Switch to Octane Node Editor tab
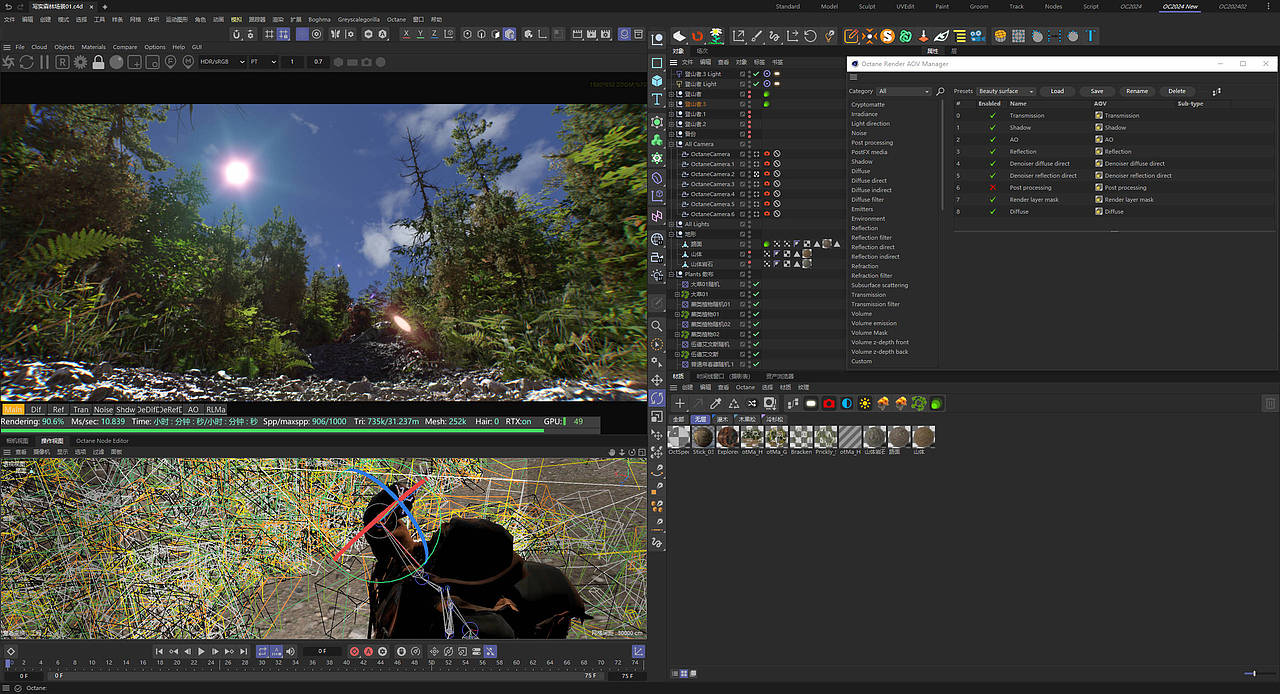Screen dimensions: 1280x694 pos(102,440)
